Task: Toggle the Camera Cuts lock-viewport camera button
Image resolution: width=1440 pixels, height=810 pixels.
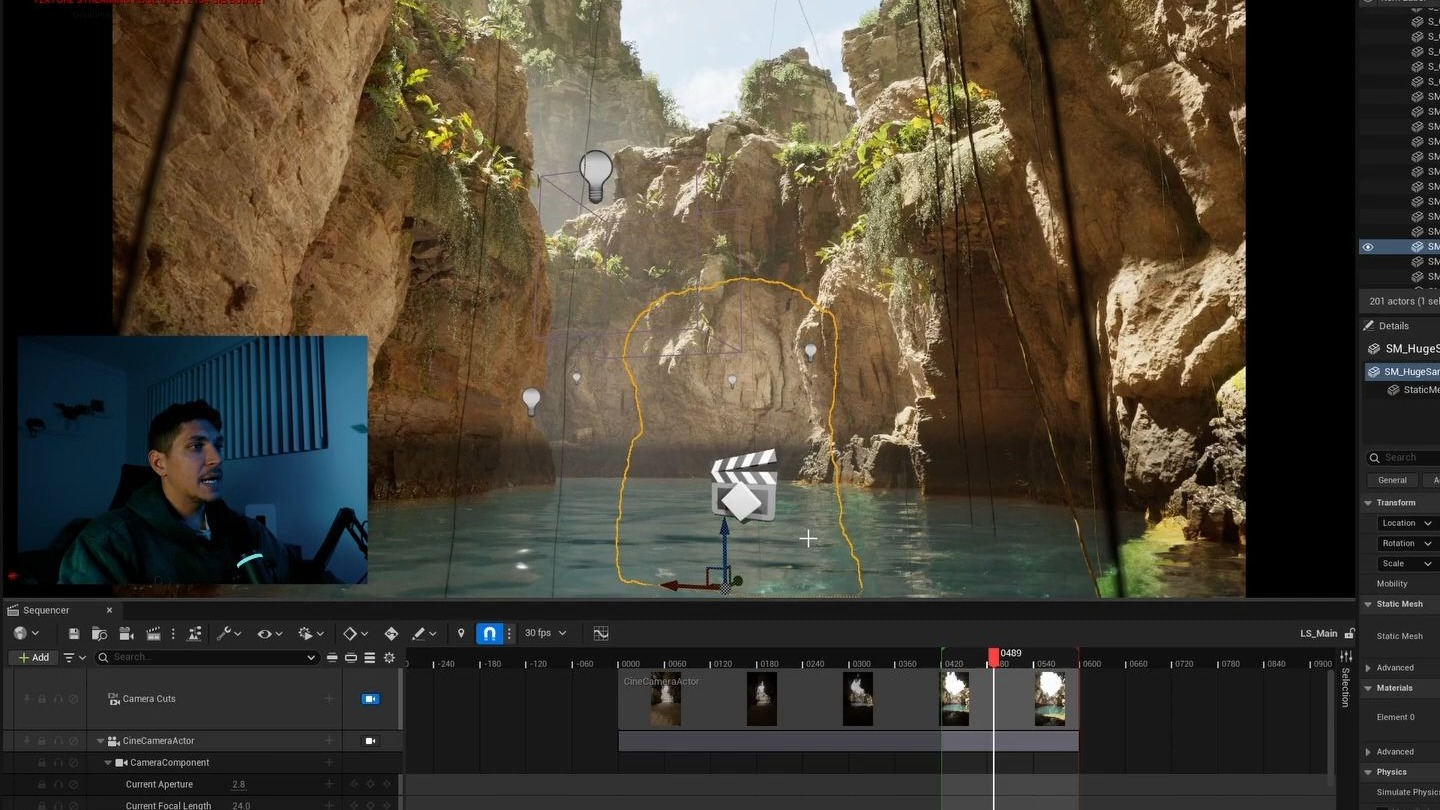Action: (370, 699)
